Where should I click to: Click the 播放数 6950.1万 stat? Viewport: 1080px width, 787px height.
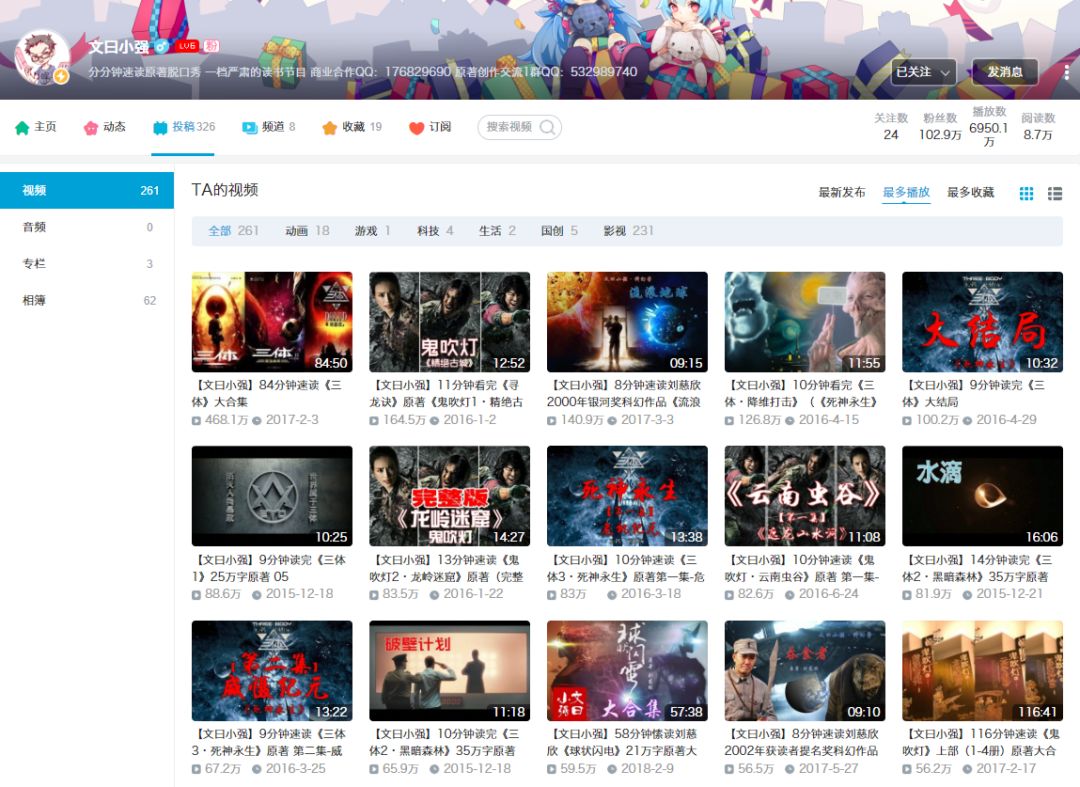[989, 126]
